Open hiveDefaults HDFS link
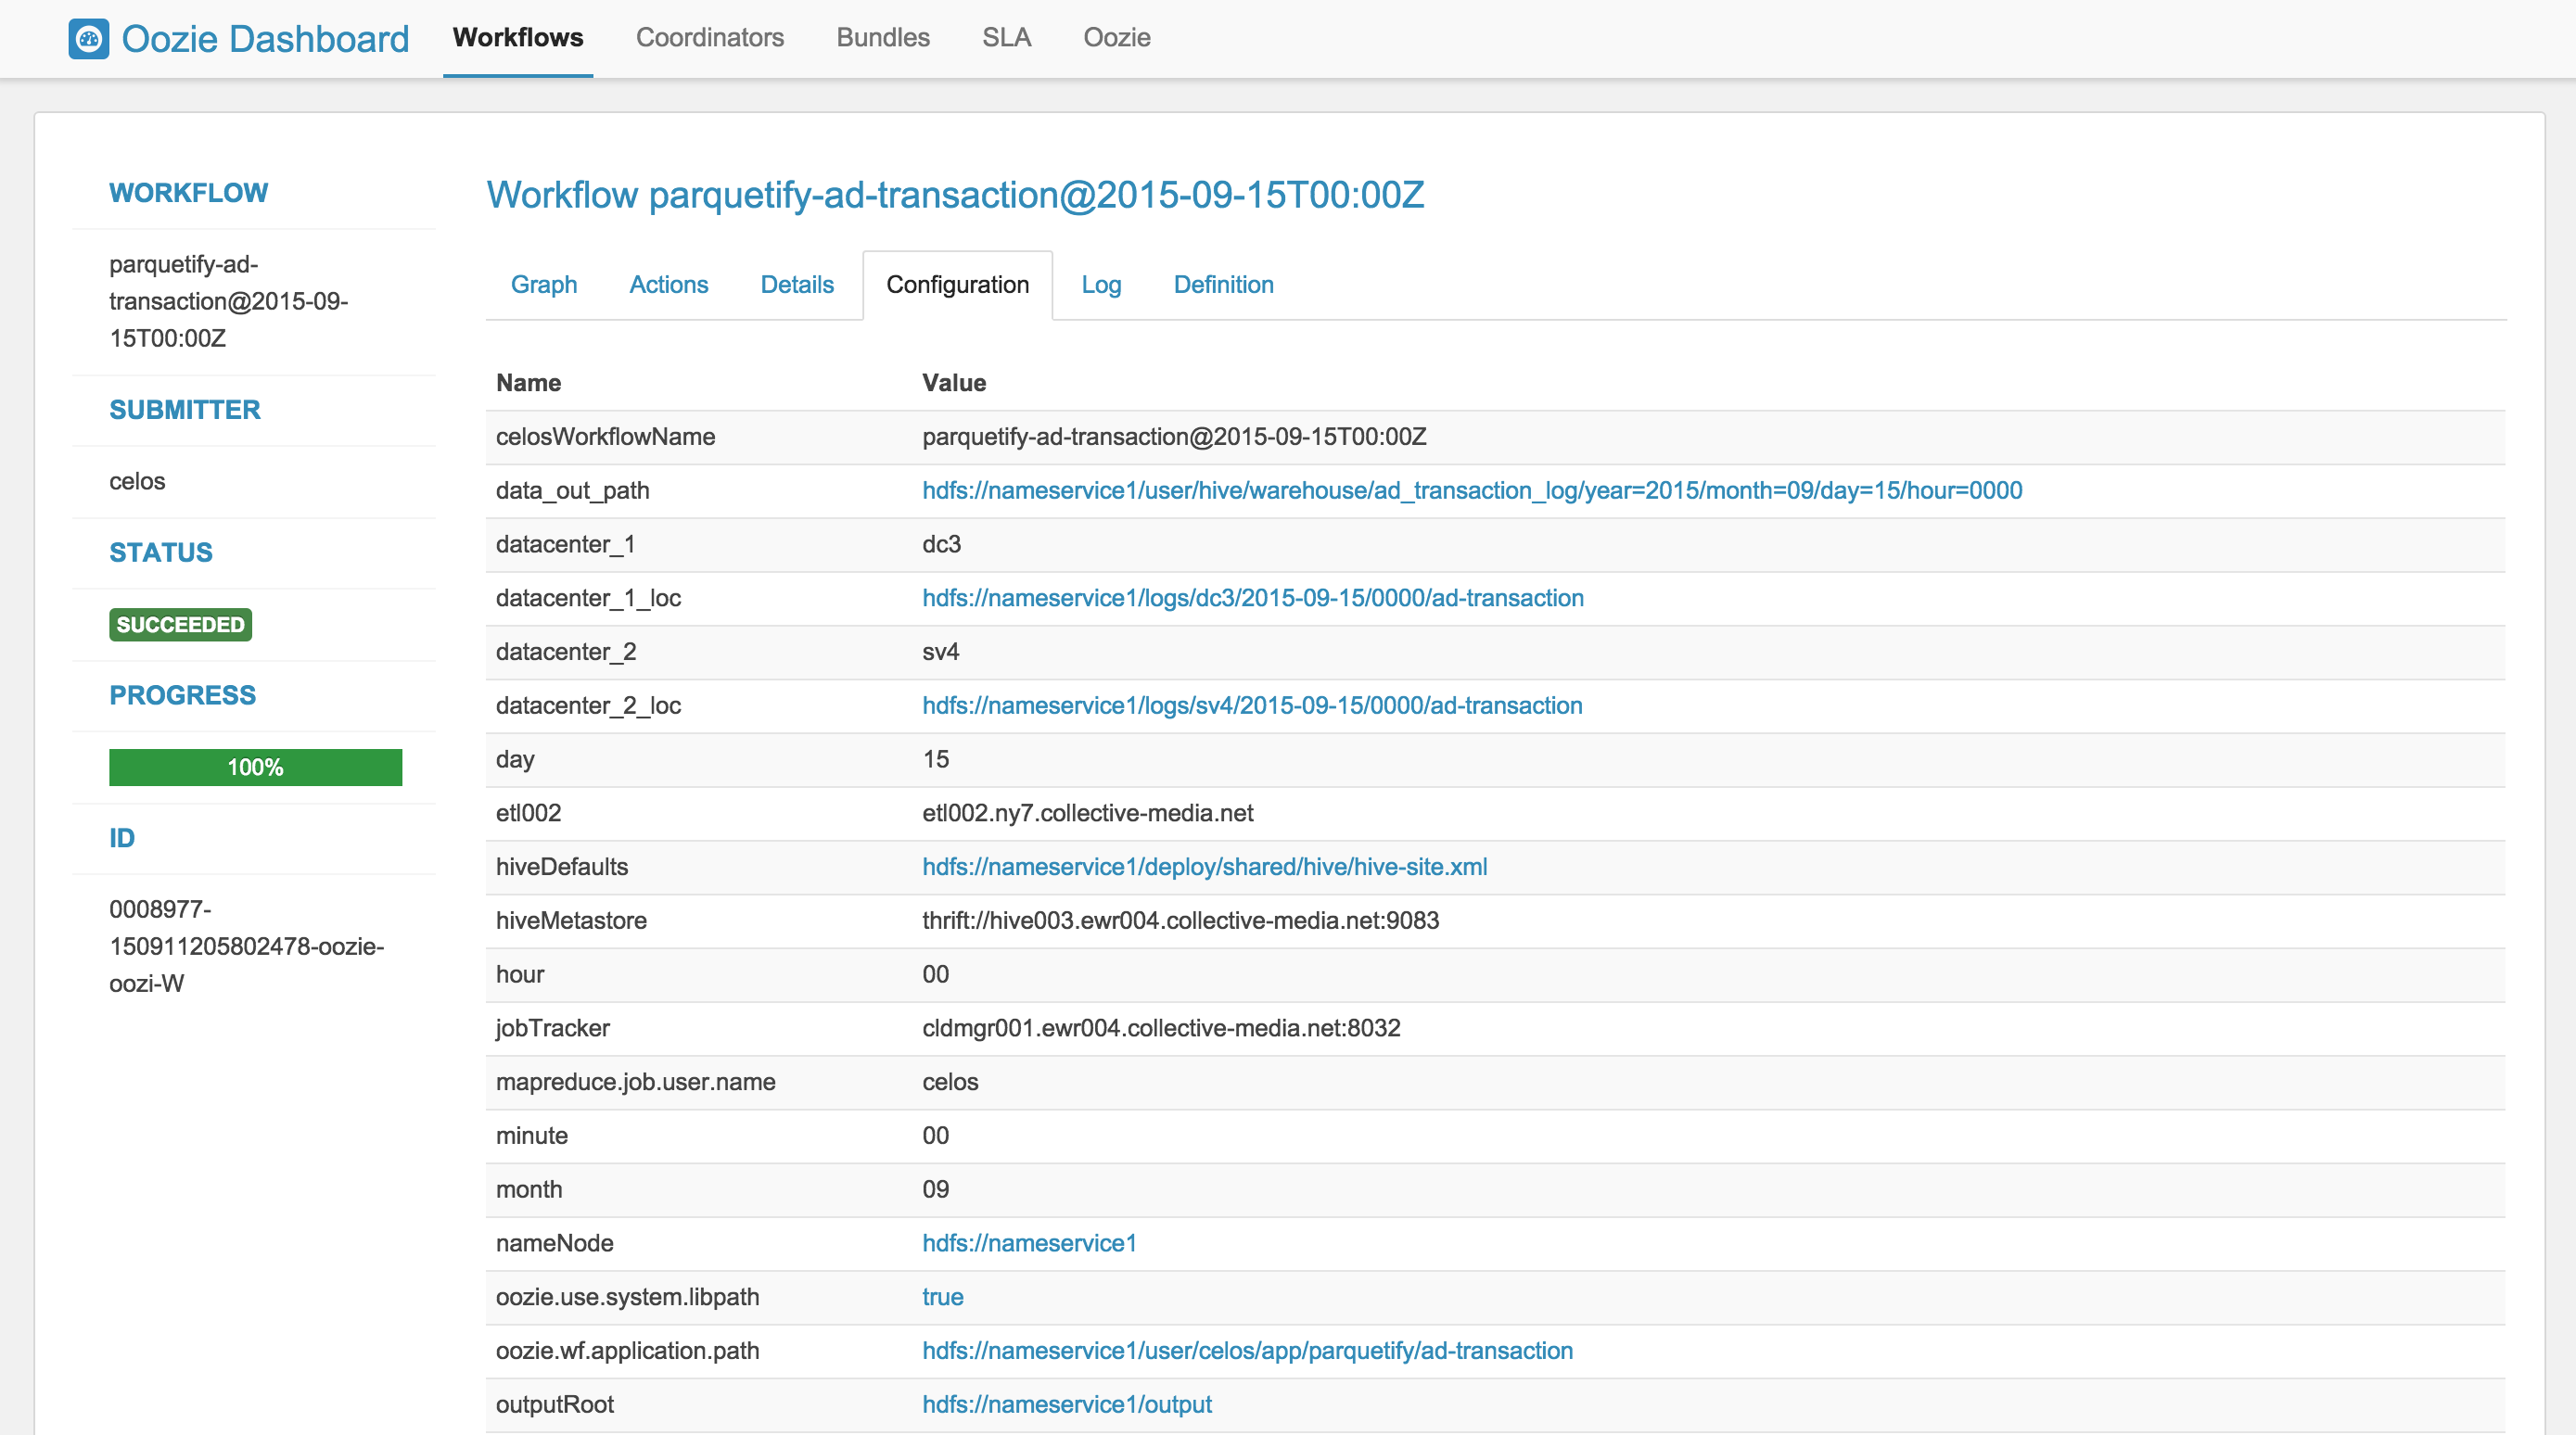This screenshot has width=2576, height=1435. pos(1205,866)
